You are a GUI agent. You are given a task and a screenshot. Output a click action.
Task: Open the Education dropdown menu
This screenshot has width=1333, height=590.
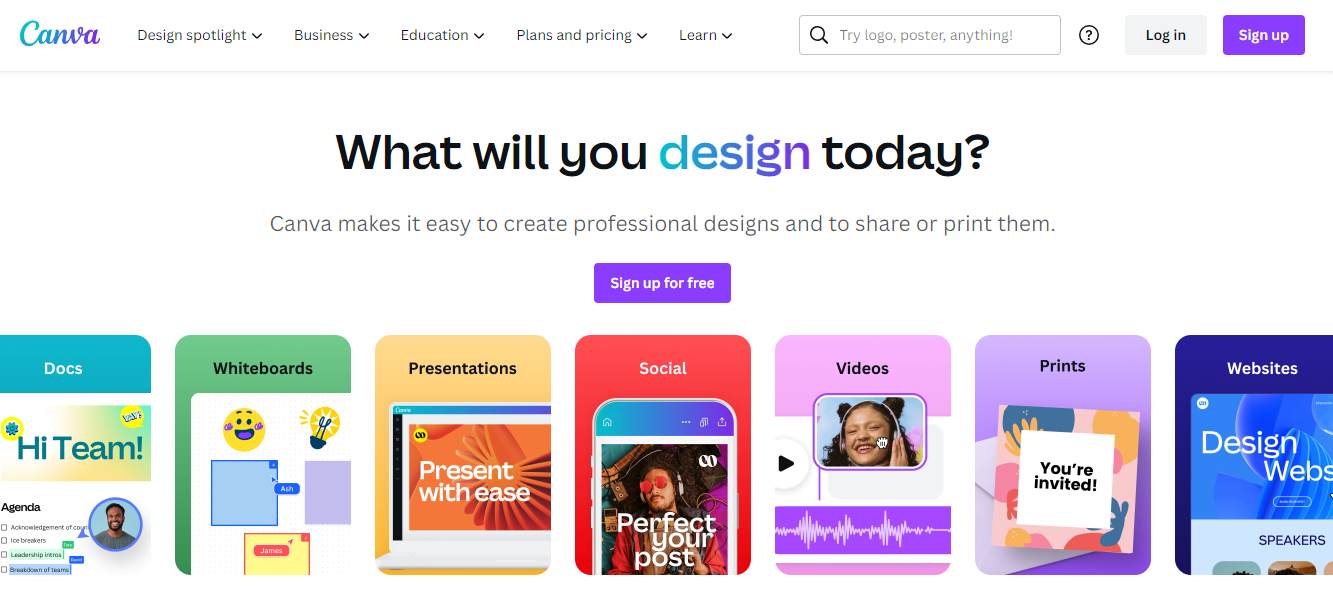click(x=443, y=35)
